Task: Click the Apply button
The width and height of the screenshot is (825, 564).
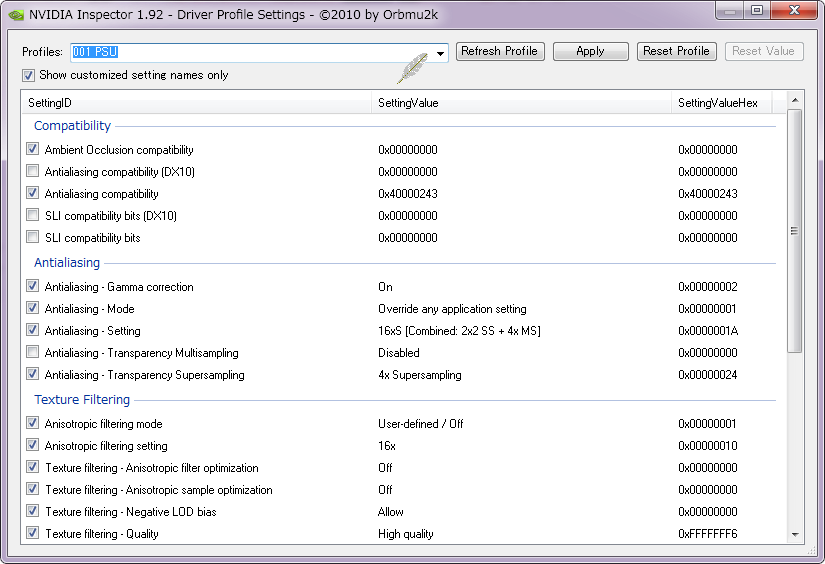Action: point(590,52)
